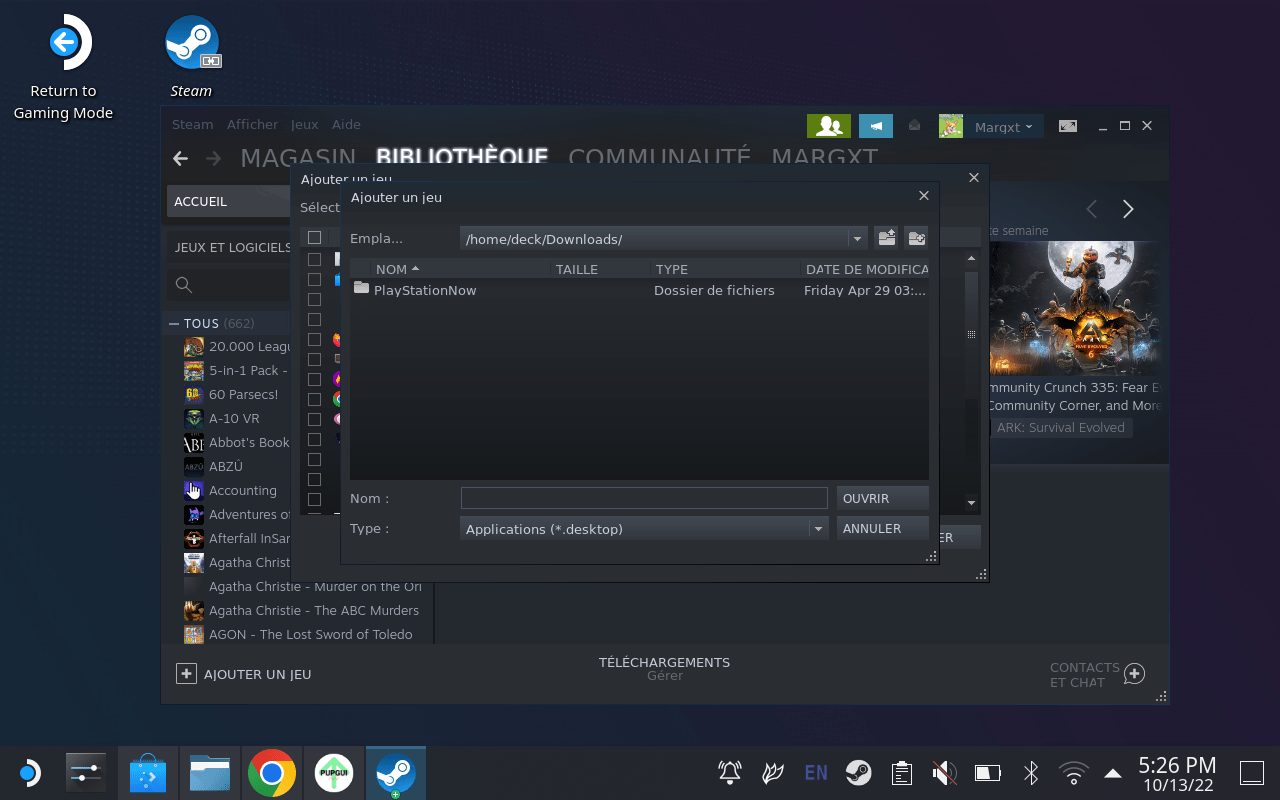
Task: Open the Type file filter dropdown
Action: pyautogui.click(x=819, y=529)
